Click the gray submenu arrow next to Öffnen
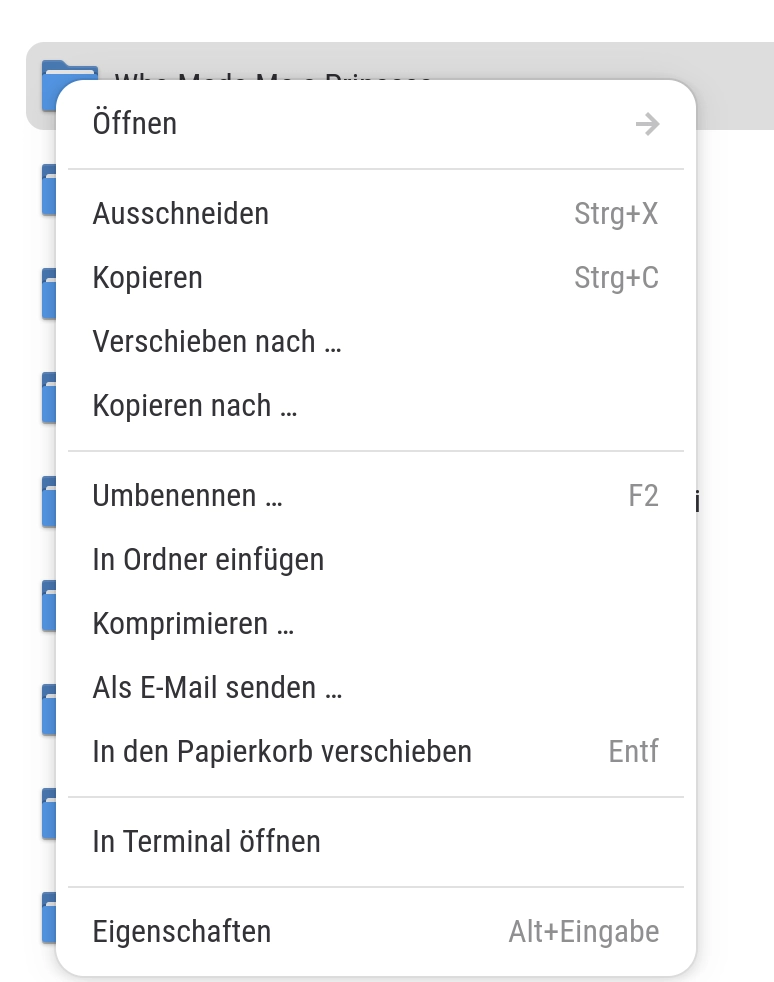This screenshot has height=982, width=774. click(648, 124)
